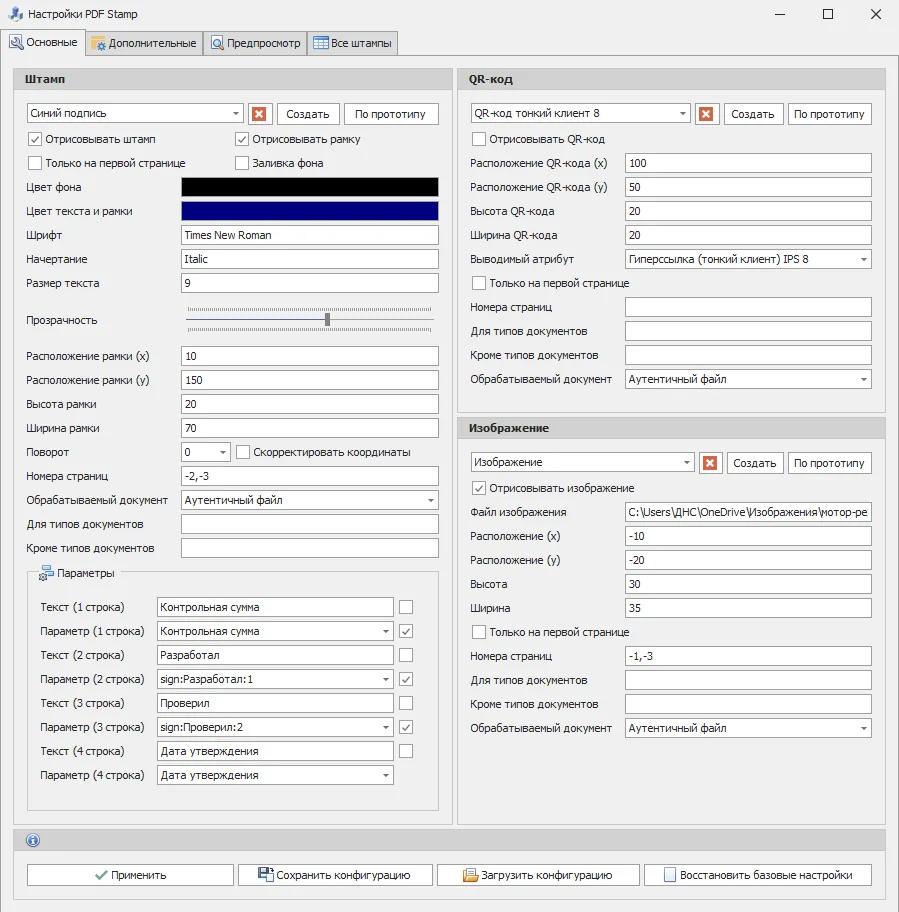Switch to the Основные tab
Screen dimensions: 899x912
tap(44, 42)
